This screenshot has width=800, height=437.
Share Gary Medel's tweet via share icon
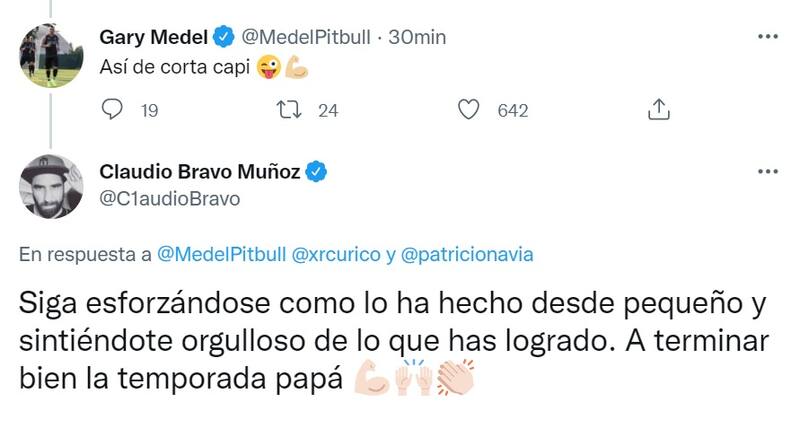coord(660,110)
